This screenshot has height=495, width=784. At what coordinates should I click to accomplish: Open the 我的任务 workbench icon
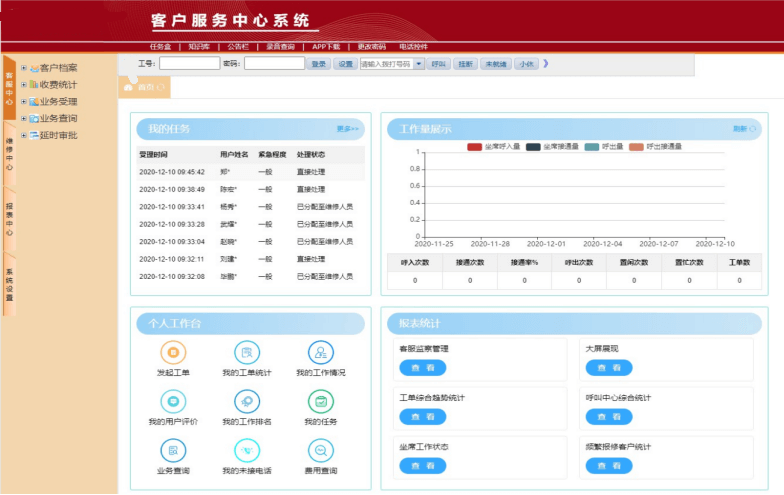tap(320, 402)
